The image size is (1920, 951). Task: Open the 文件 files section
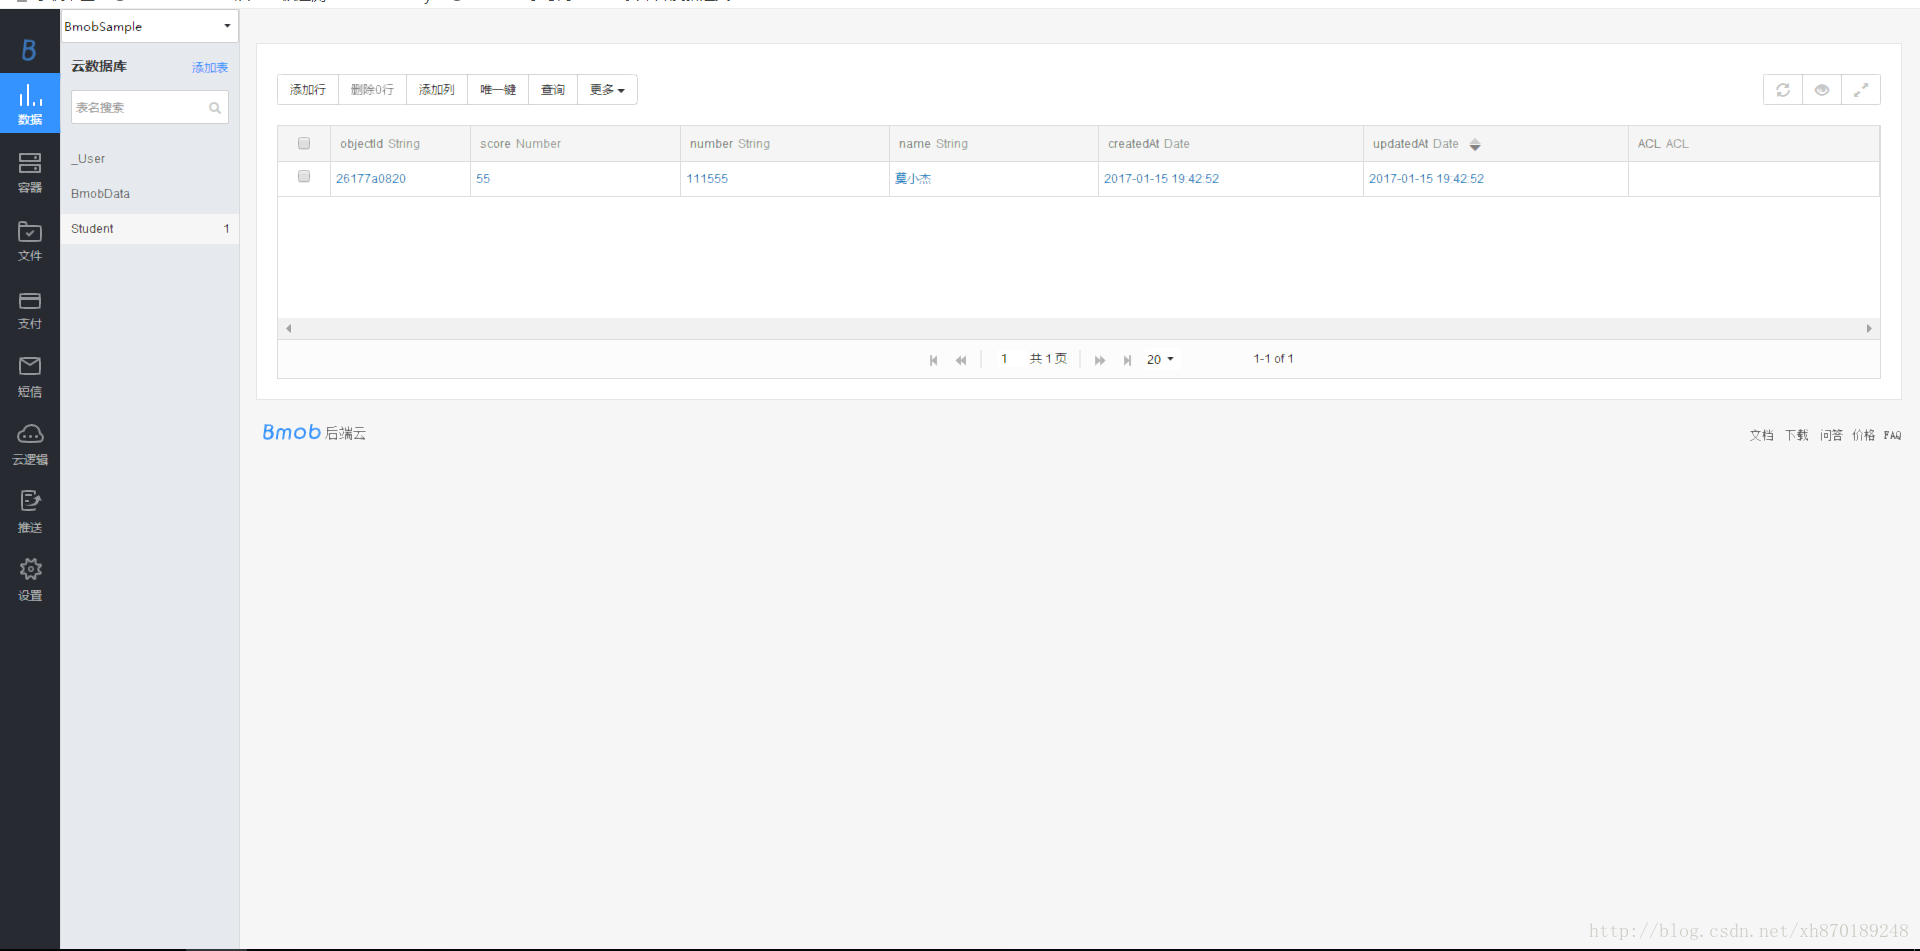(x=30, y=241)
